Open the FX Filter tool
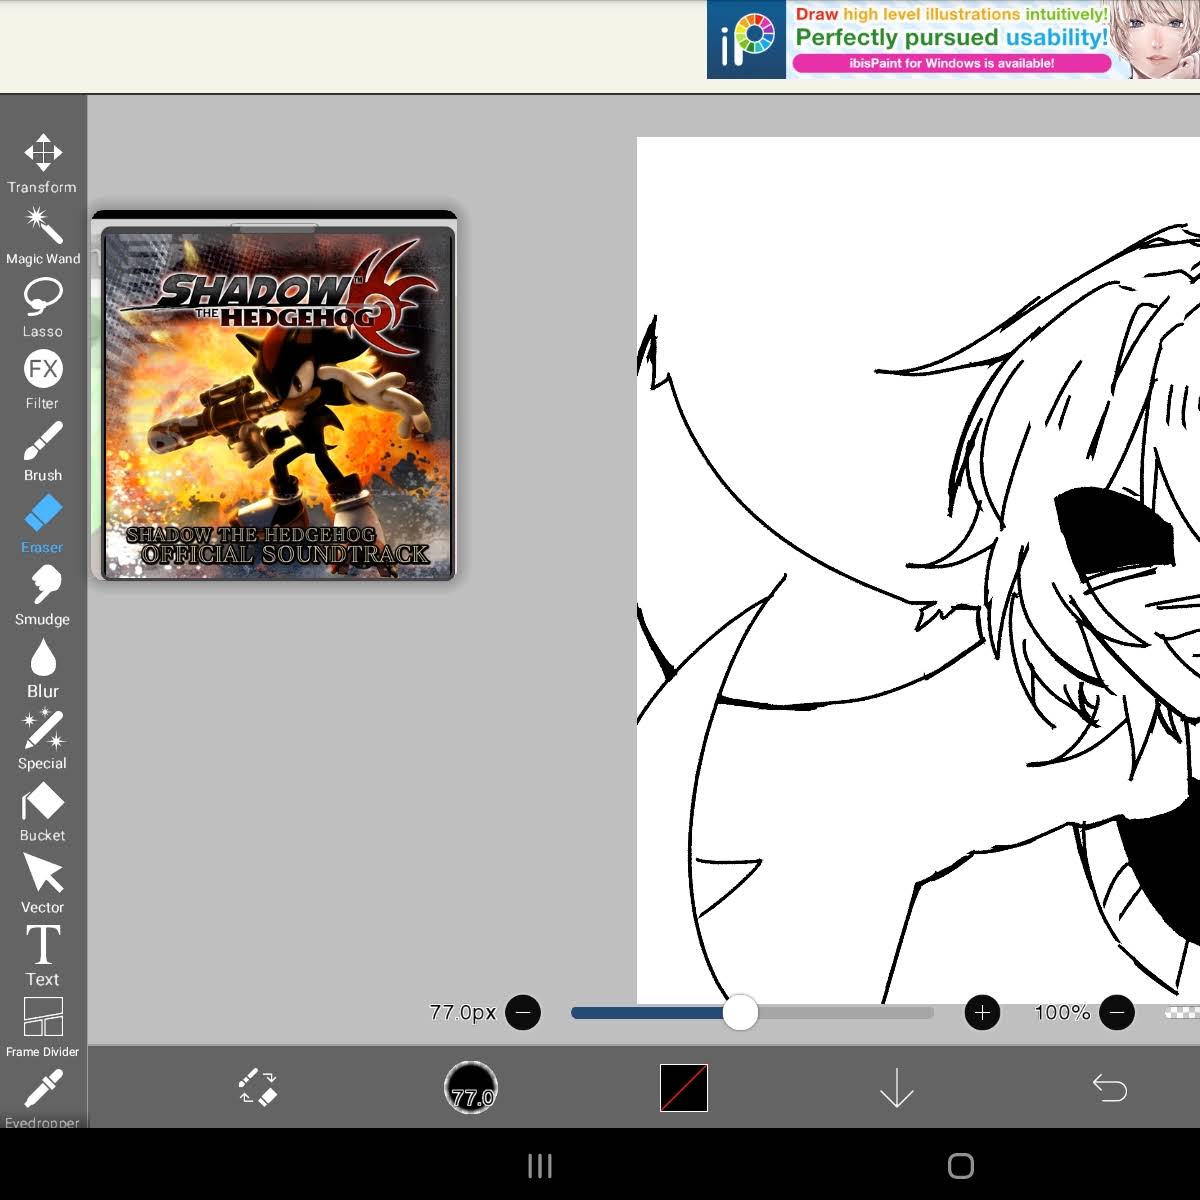This screenshot has height=1200, width=1200. [x=43, y=380]
